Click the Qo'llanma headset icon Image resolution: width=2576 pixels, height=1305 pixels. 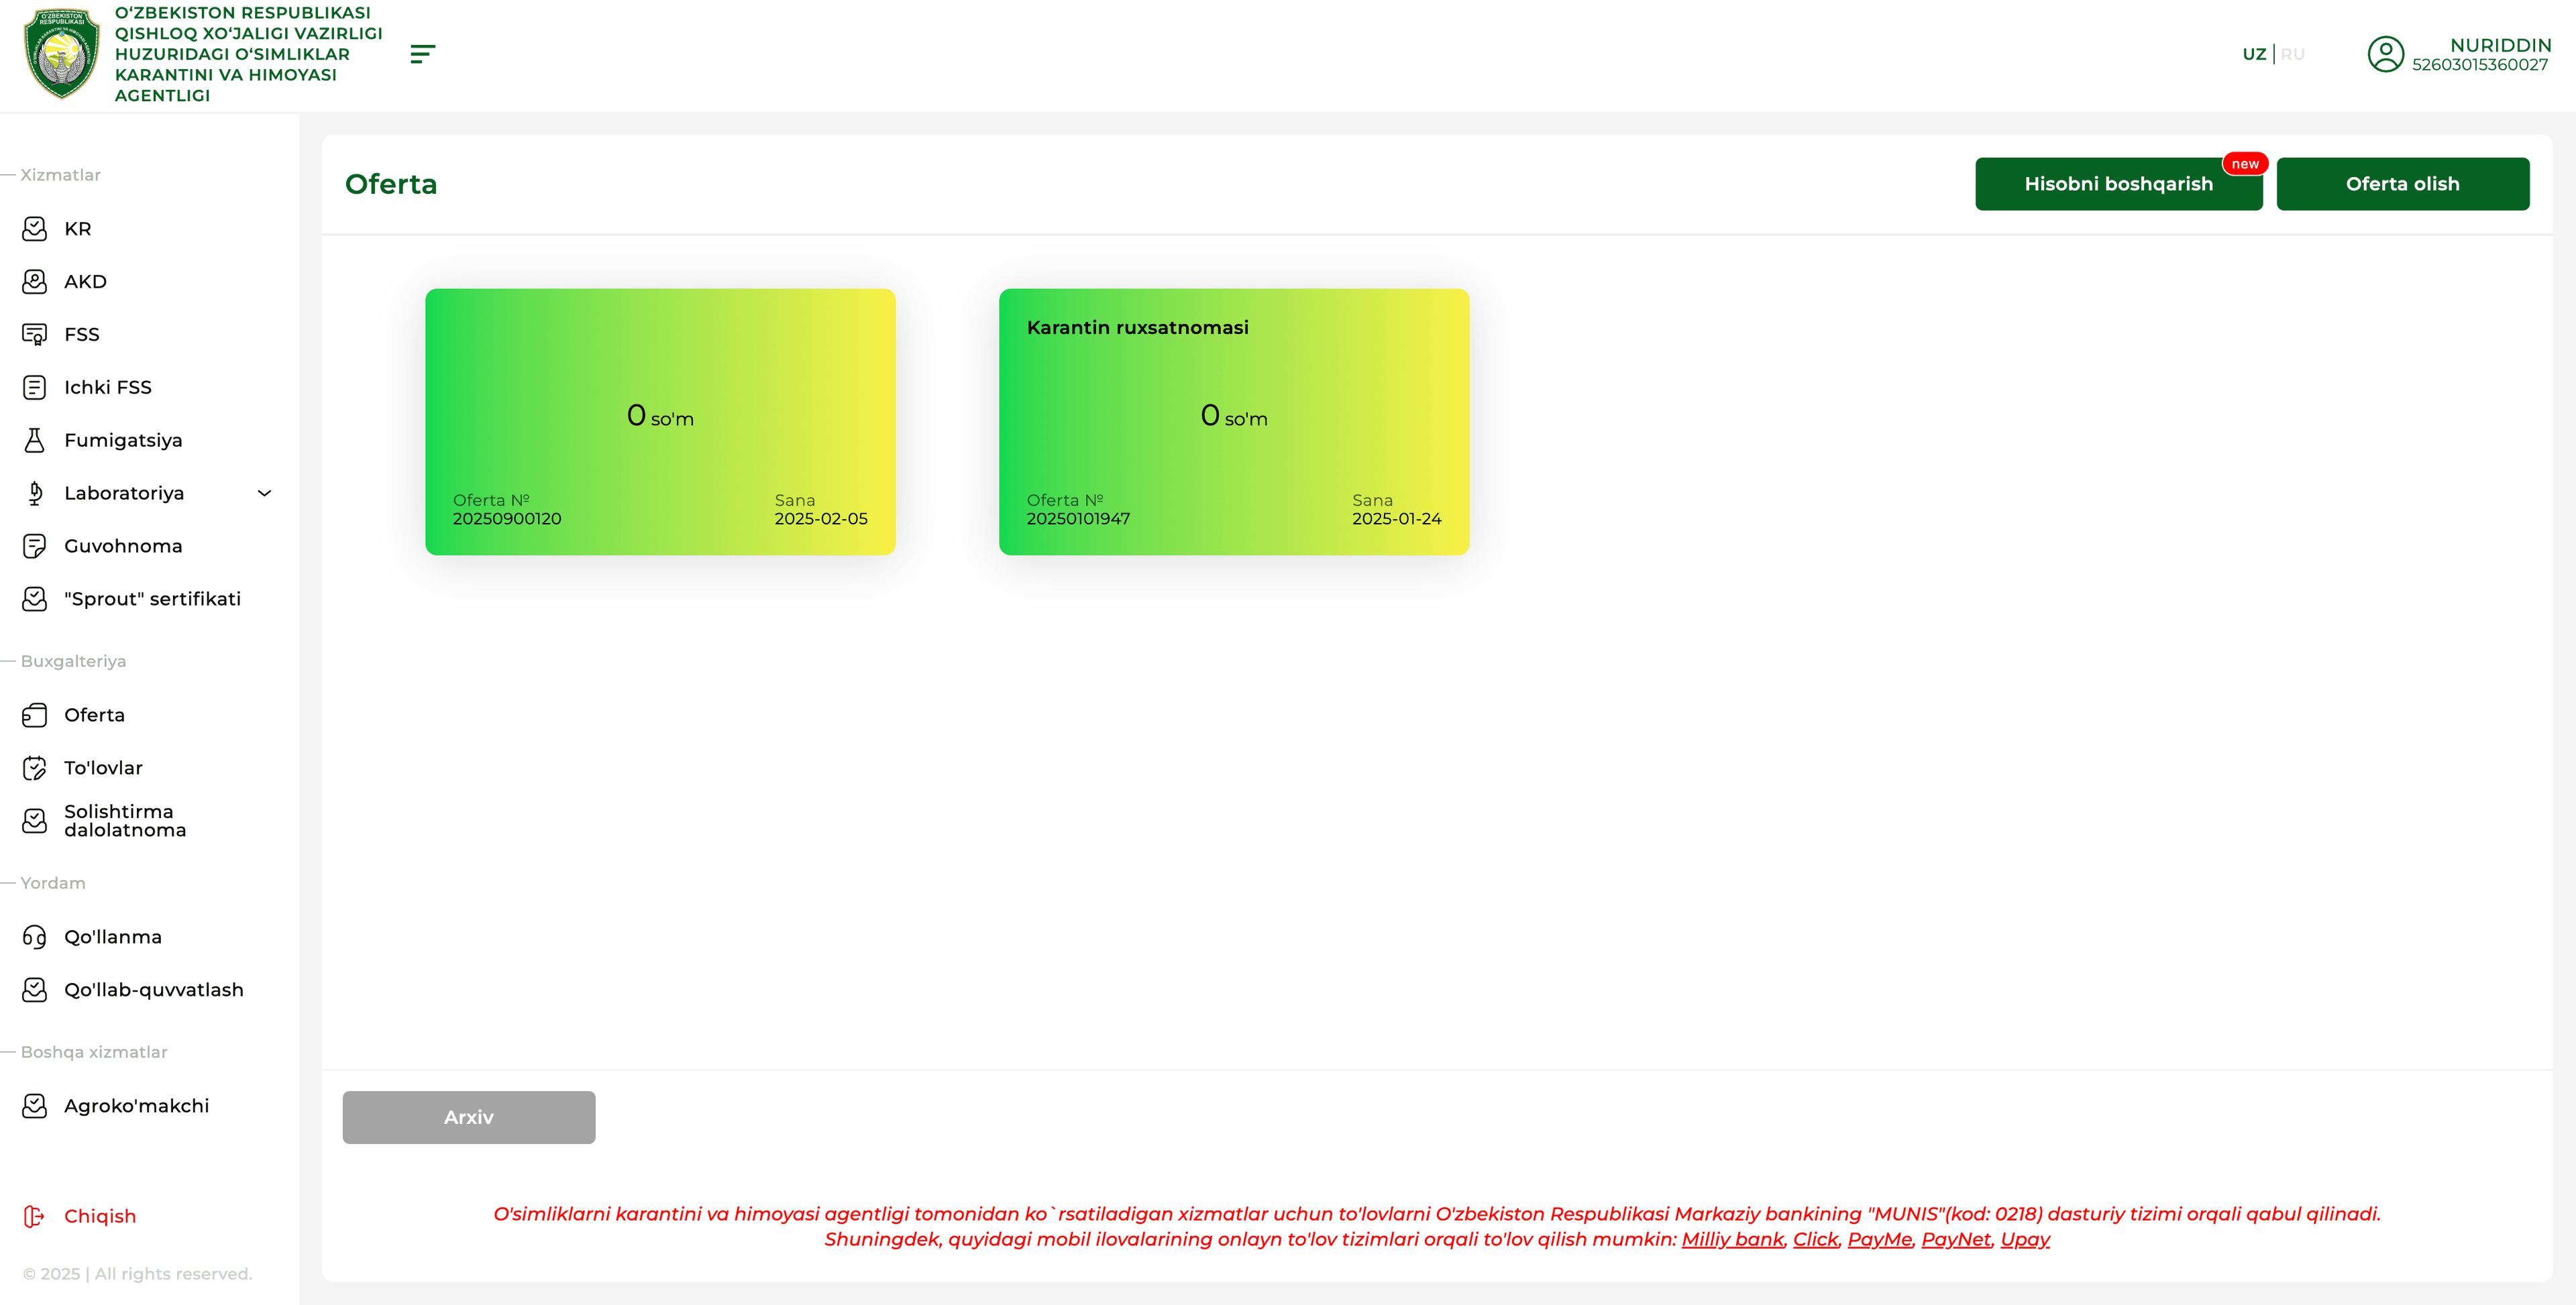(34, 937)
